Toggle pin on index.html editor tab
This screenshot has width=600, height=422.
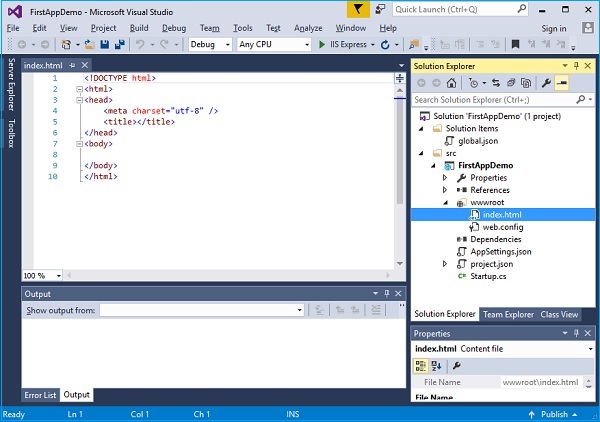pyautogui.click(x=72, y=65)
